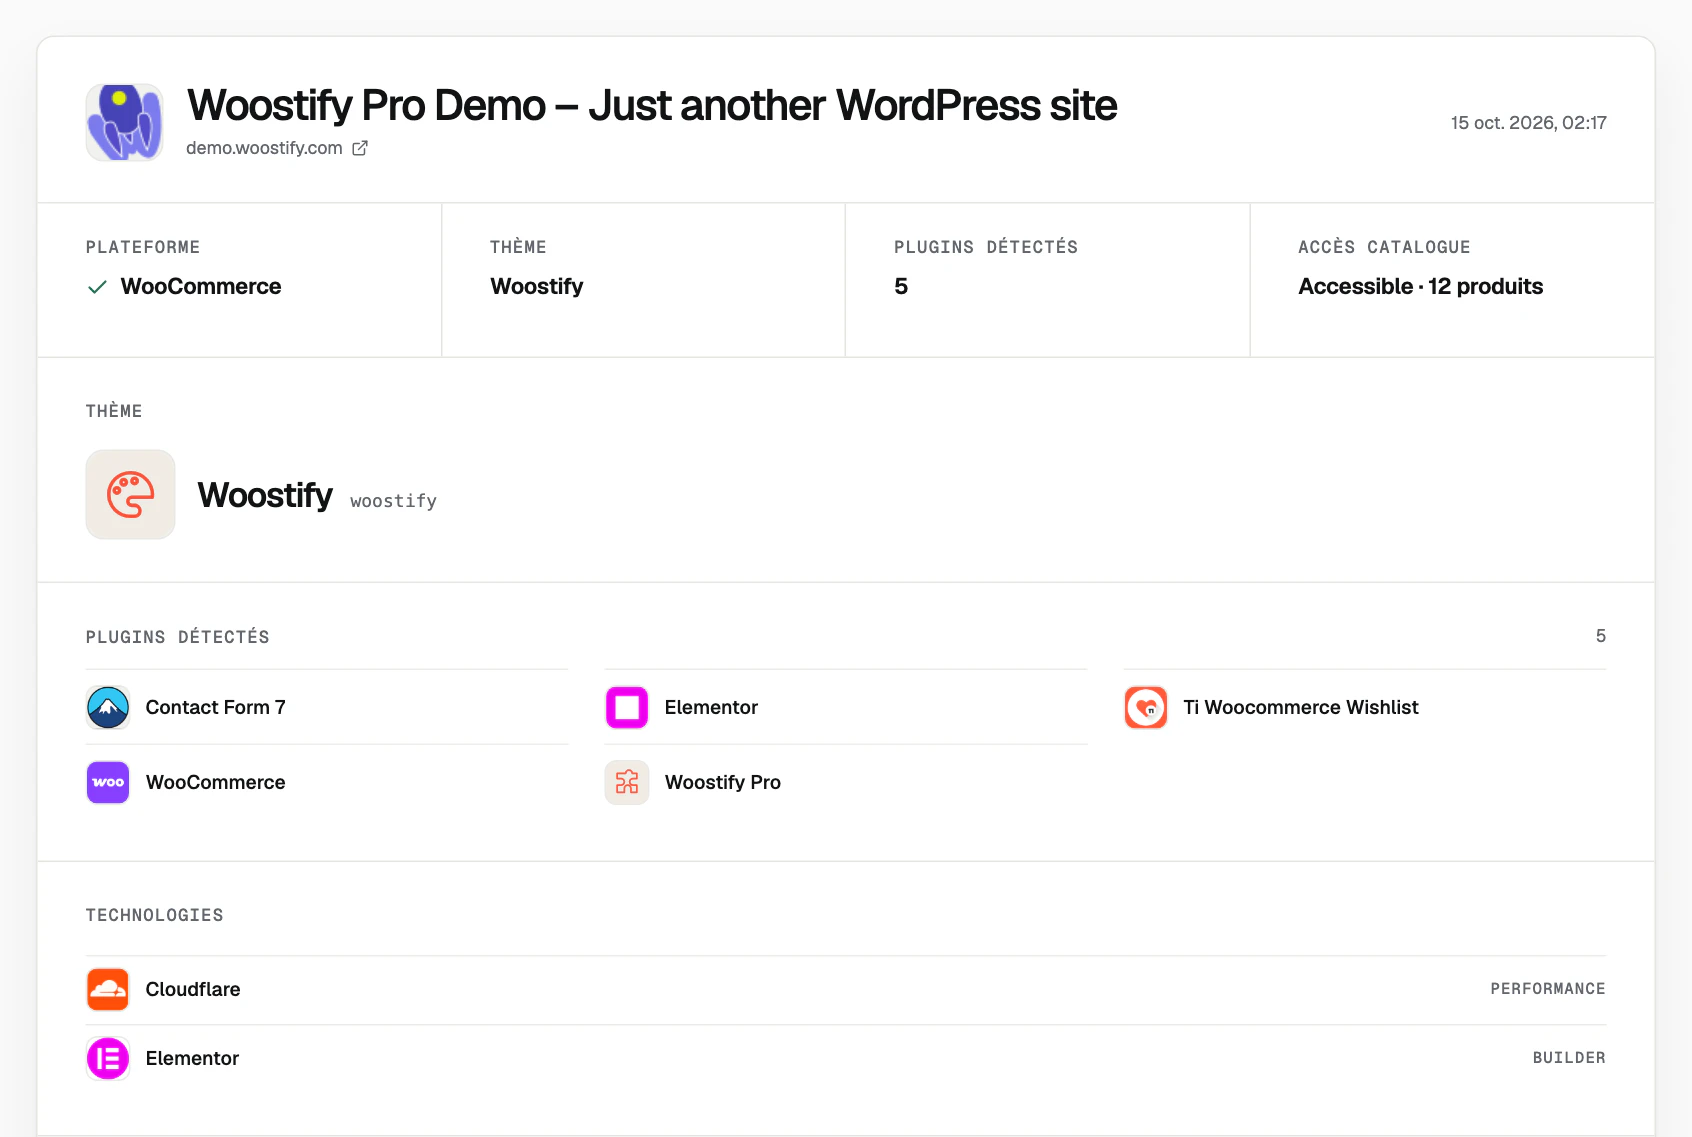Click the PLUGINS DÉTECTÉS summary card label
This screenshot has height=1137, width=1692.
986,247
